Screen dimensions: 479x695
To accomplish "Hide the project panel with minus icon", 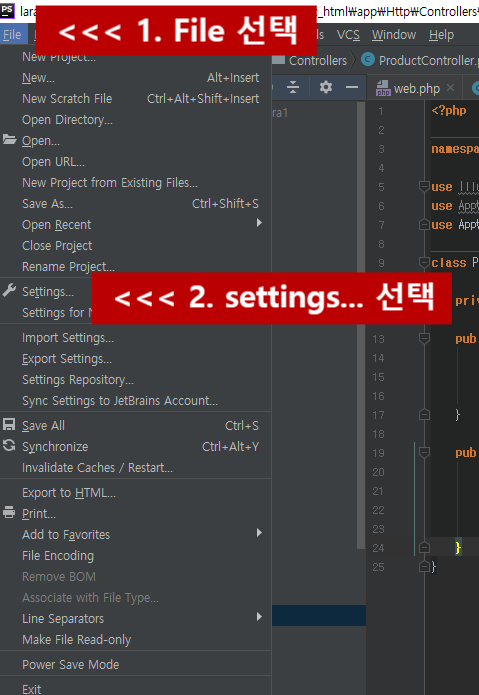I will point(352,87).
